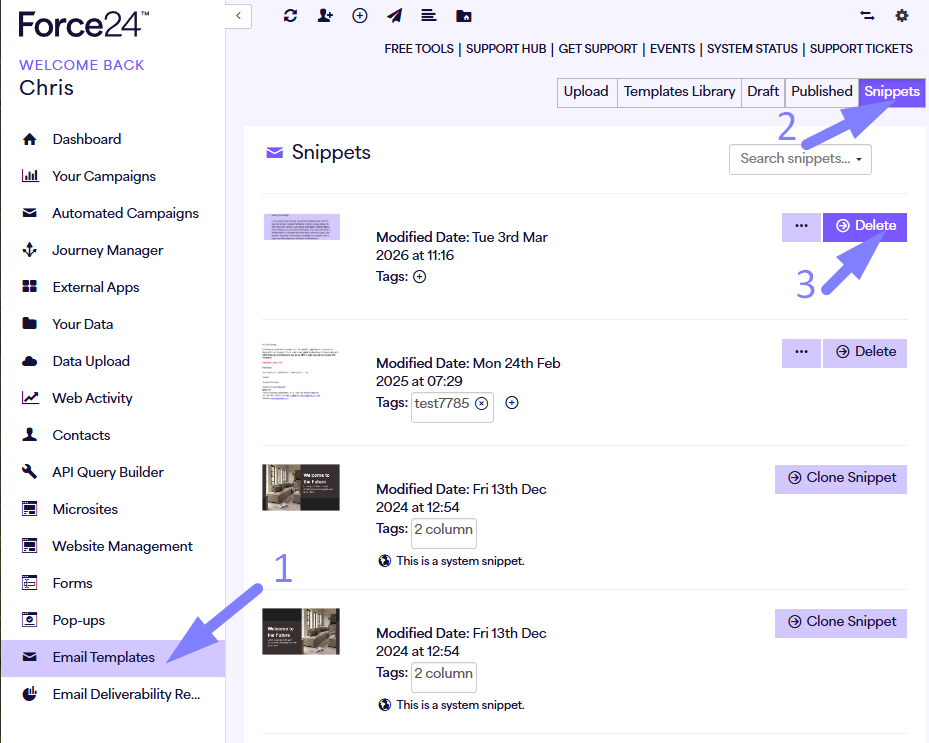The width and height of the screenshot is (929, 743).
Task: Click the Microsites sidebar icon
Action: click(x=30, y=509)
